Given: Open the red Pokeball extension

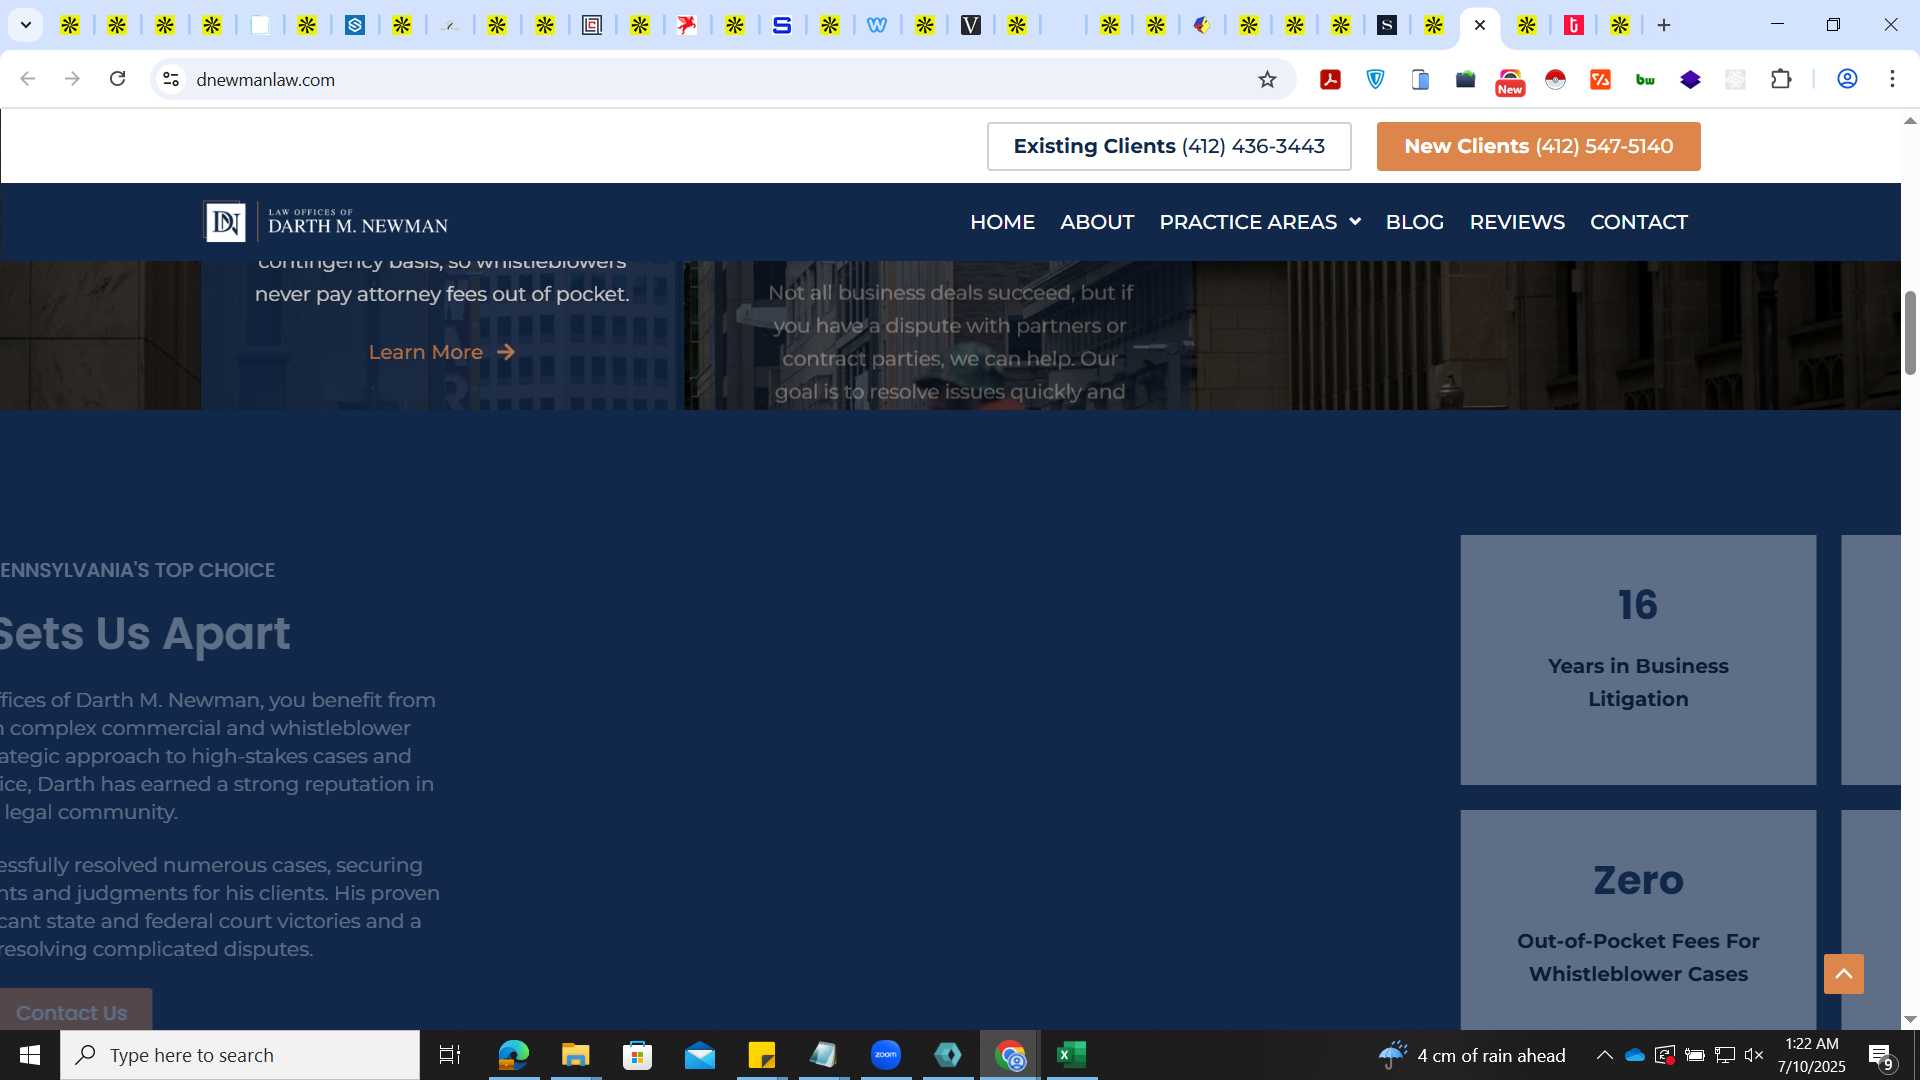Looking at the screenshot, I should 1555,80.
